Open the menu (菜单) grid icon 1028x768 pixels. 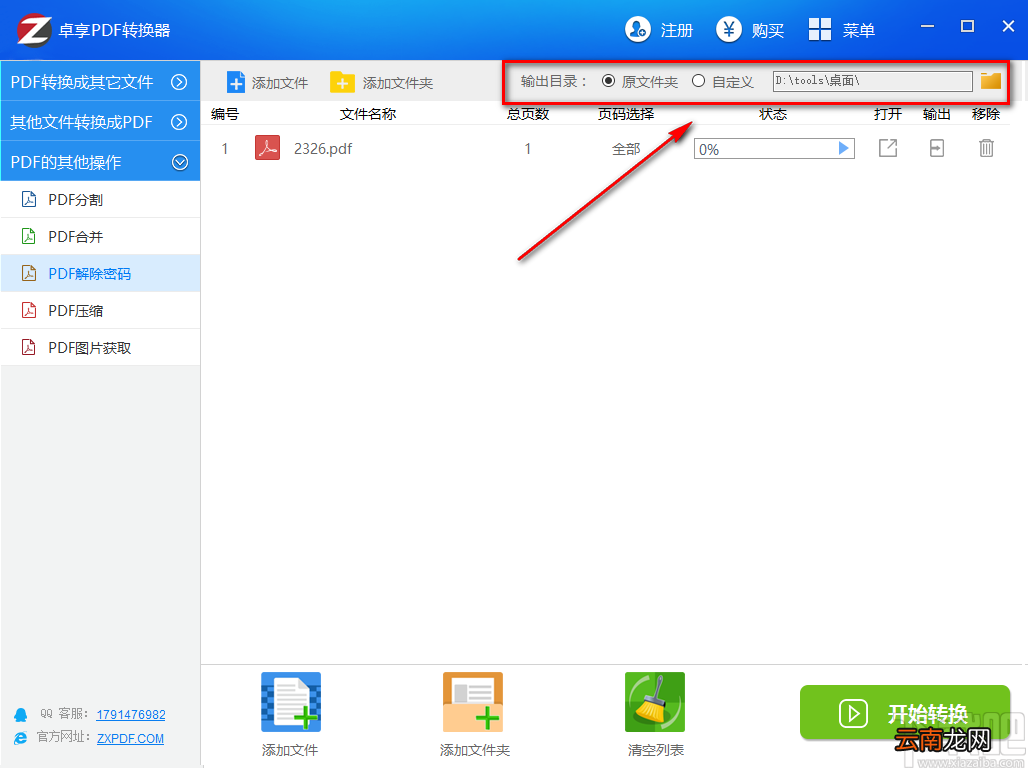pyautogui.click(x=820, y=30)
